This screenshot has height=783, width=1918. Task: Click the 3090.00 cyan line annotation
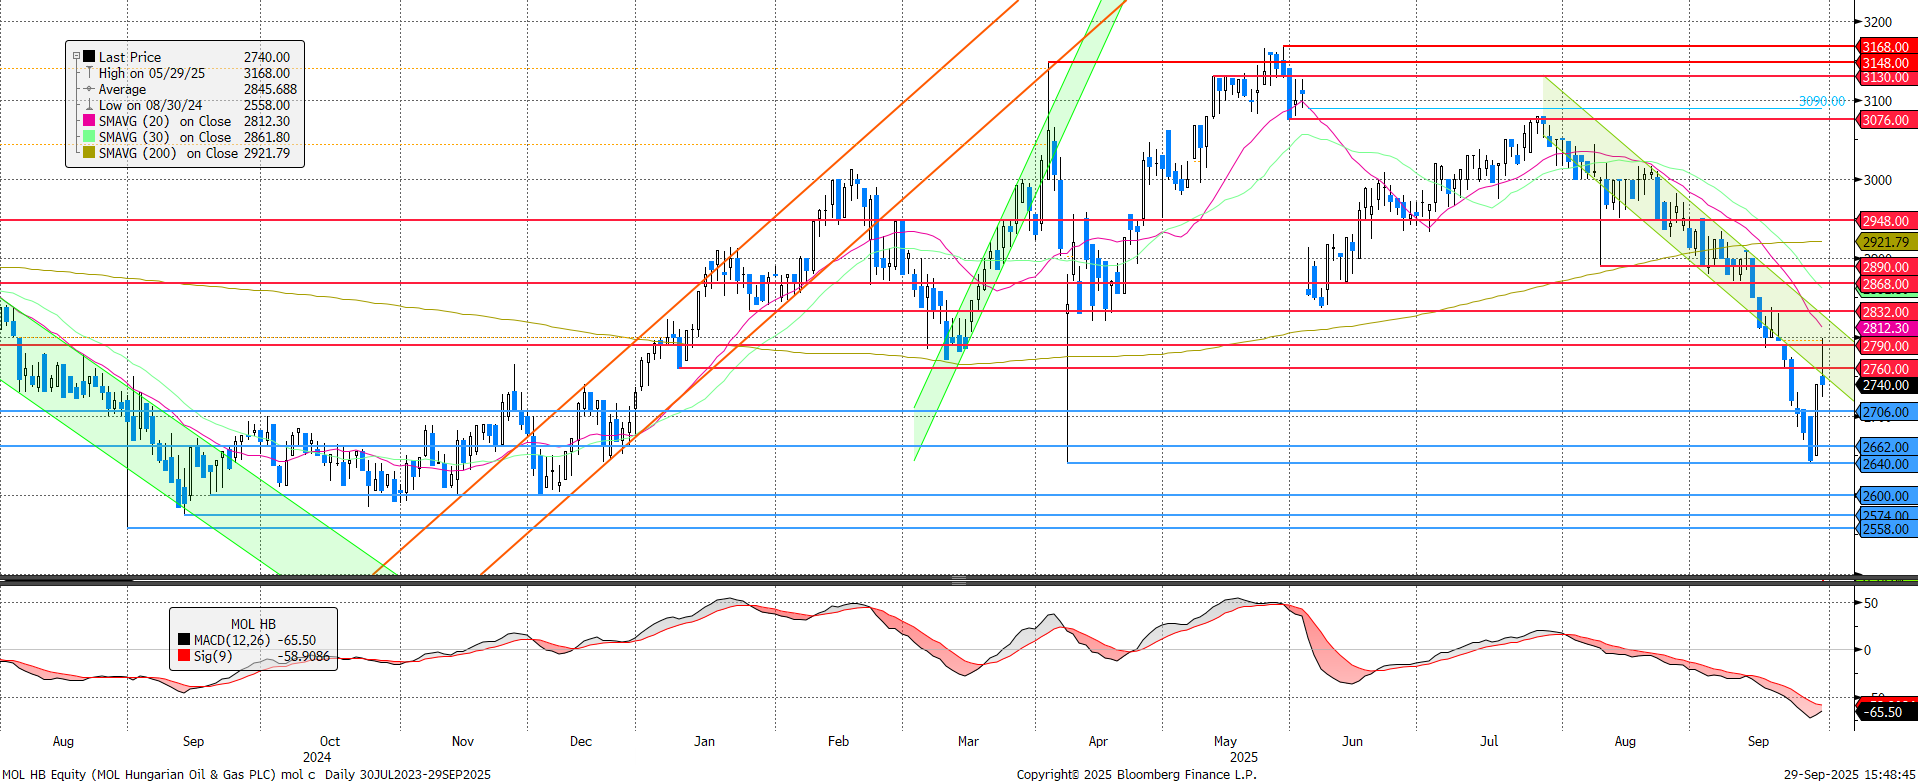pyautogui.click(x=1821, y=101)
